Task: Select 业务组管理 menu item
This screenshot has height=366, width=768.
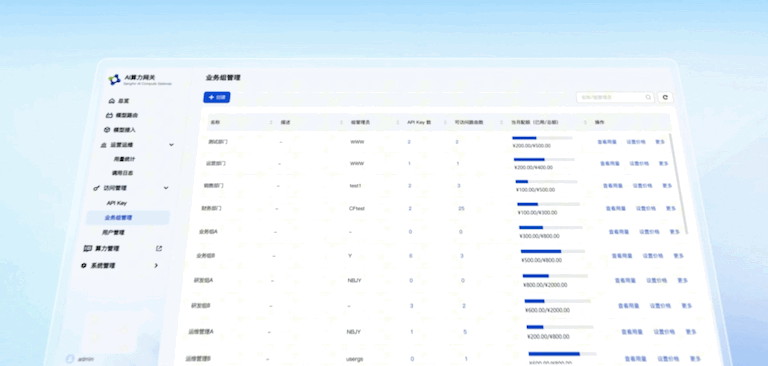Action: click(127, 218)
